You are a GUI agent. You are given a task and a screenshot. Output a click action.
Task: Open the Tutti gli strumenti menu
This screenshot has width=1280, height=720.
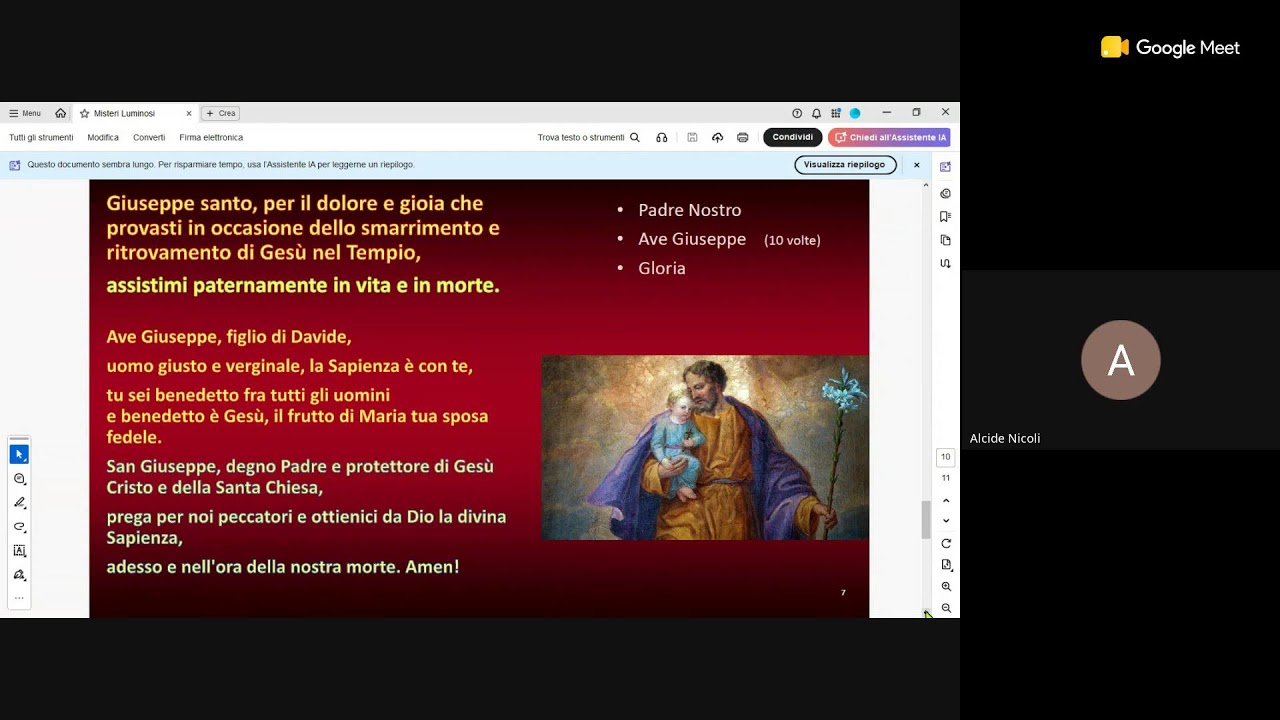click(x=41, y=137)
